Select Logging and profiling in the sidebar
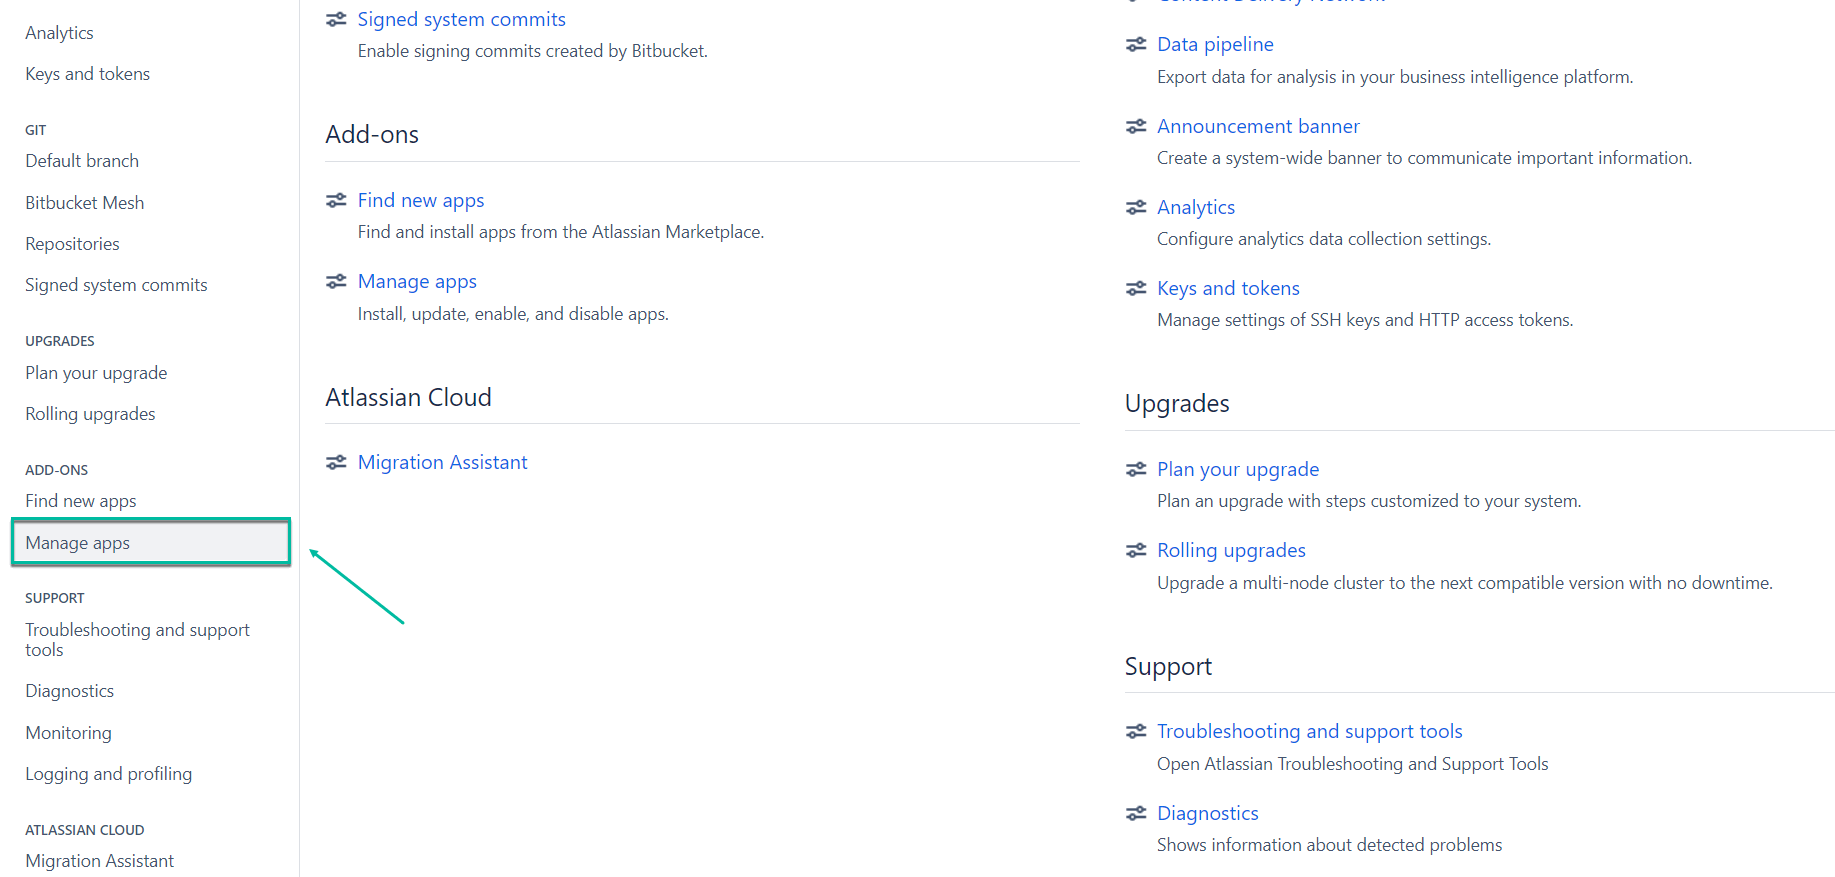Image resolution: width=1835 pixels, height=877 pixels. pyautogui.click(x=108, y=773)
